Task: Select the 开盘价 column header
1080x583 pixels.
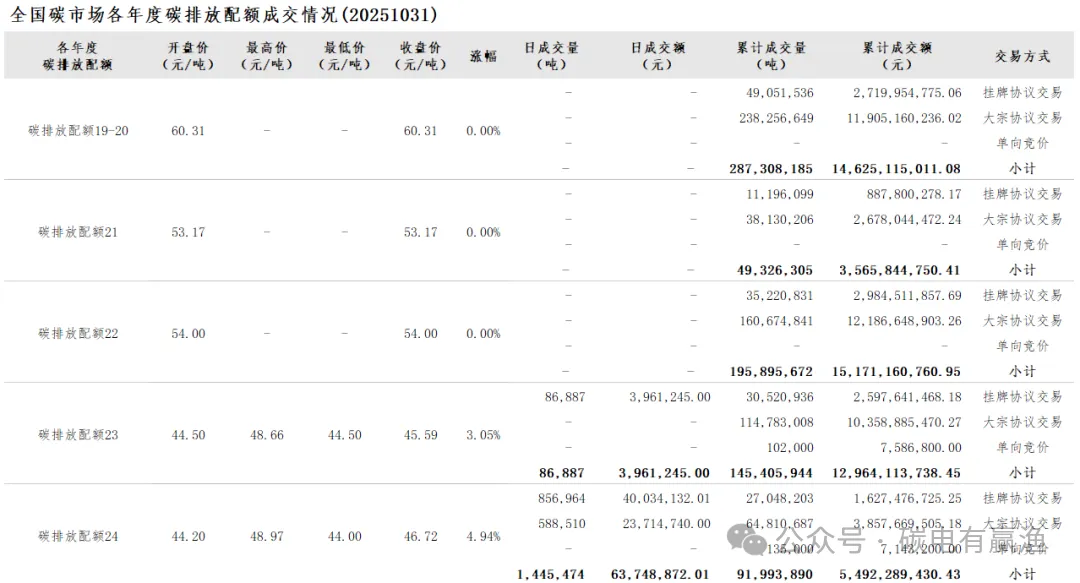Action: [x=188, y=56]
